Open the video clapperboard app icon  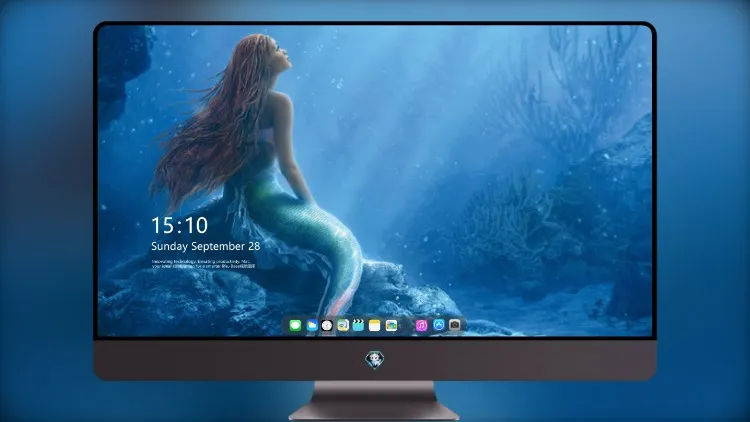(358, 325)
